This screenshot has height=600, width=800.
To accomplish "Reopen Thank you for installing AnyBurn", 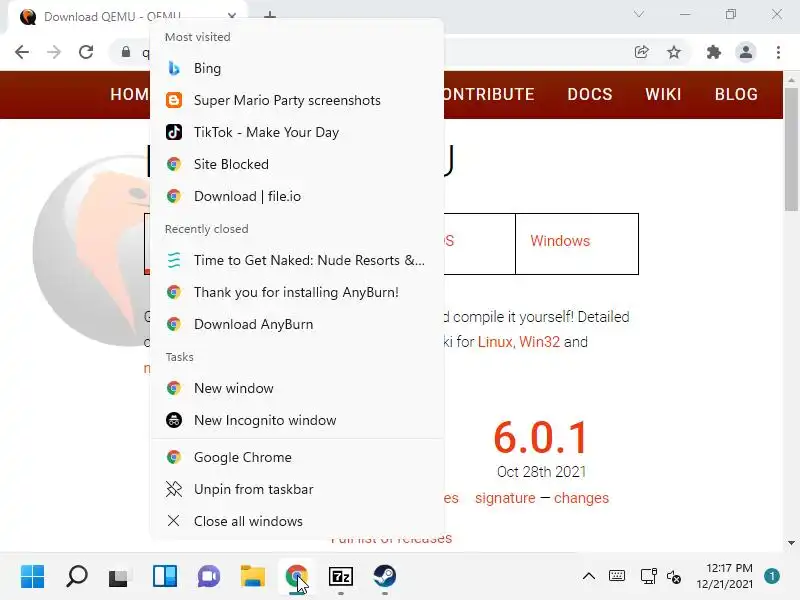I will point(297,292).
